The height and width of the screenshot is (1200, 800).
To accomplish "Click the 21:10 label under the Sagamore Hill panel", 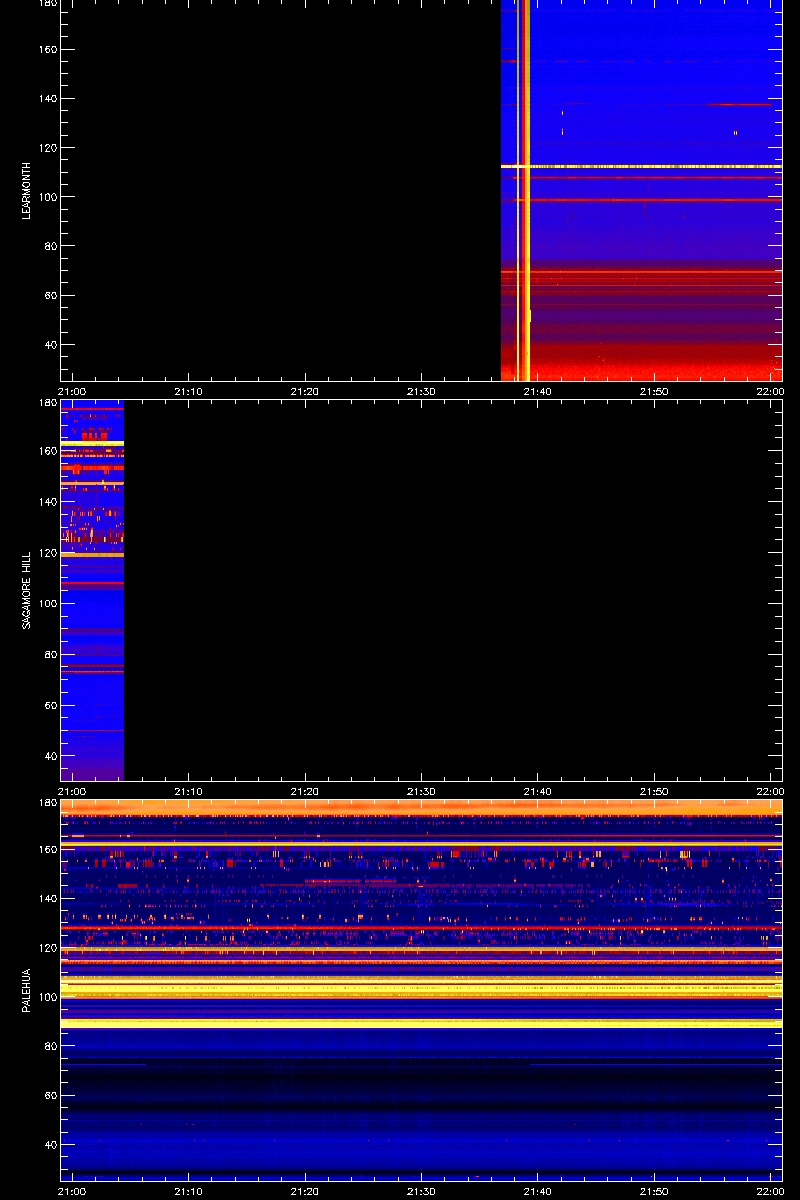I will click(x=188, y=791).
